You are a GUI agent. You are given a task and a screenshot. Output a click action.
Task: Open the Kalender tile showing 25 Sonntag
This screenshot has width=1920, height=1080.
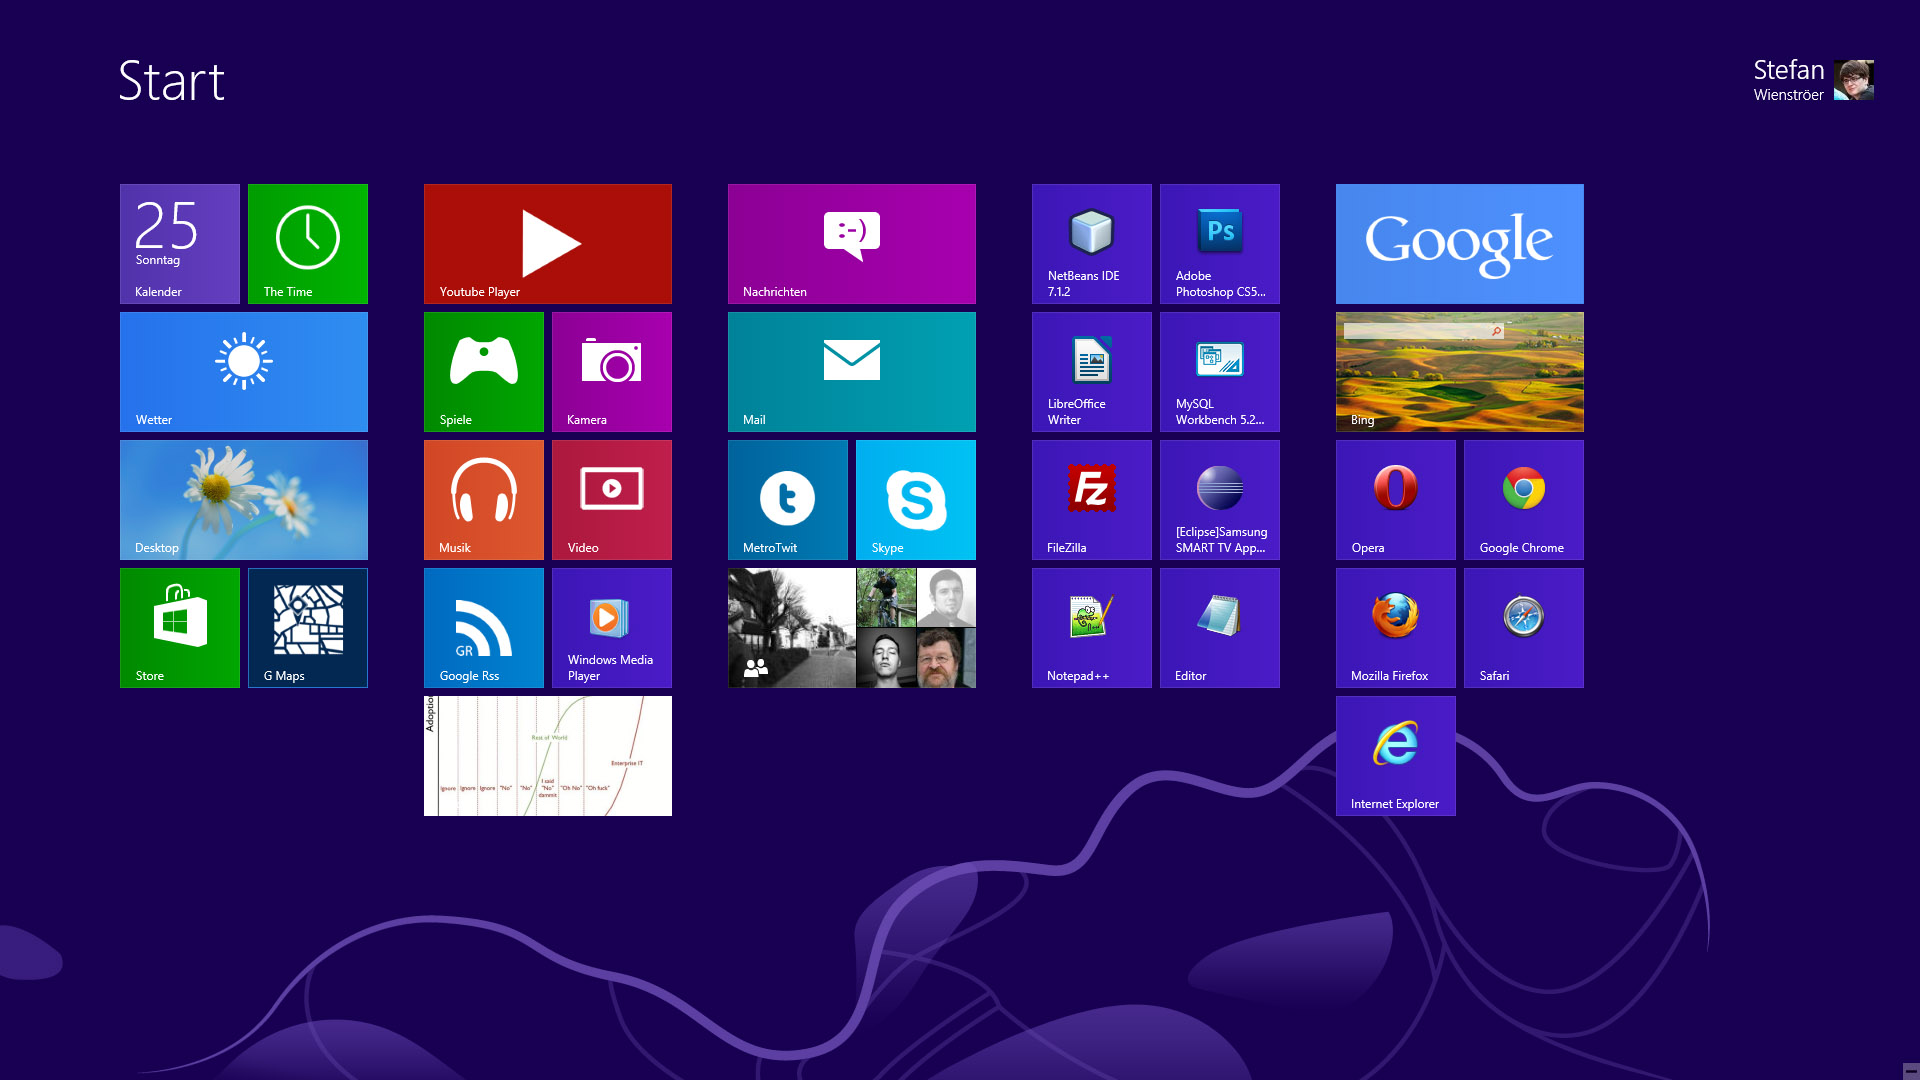(180, 244)
